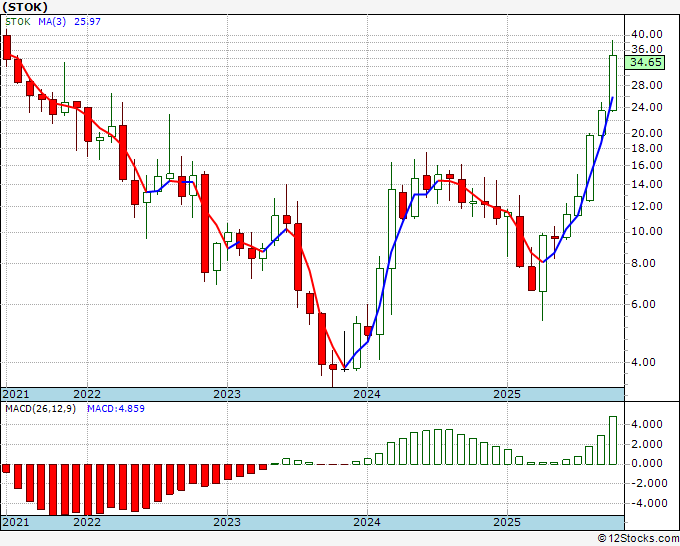Click the 34.65 current price tag
Image resolution: width=680 pixels, height=546 pixels.
pos(646,62)
